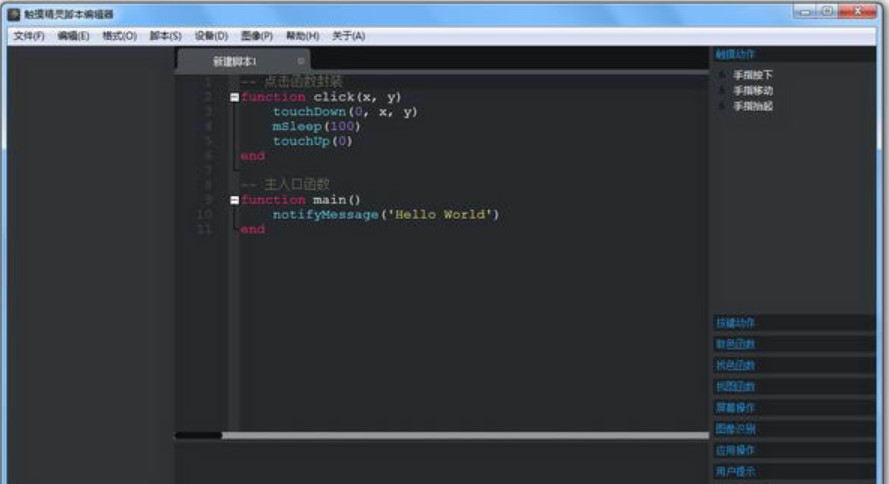Open the 图像(P) menu
The height and width of the screenshot is (484, 889).
pyautogui.click(x=257, y=36)
